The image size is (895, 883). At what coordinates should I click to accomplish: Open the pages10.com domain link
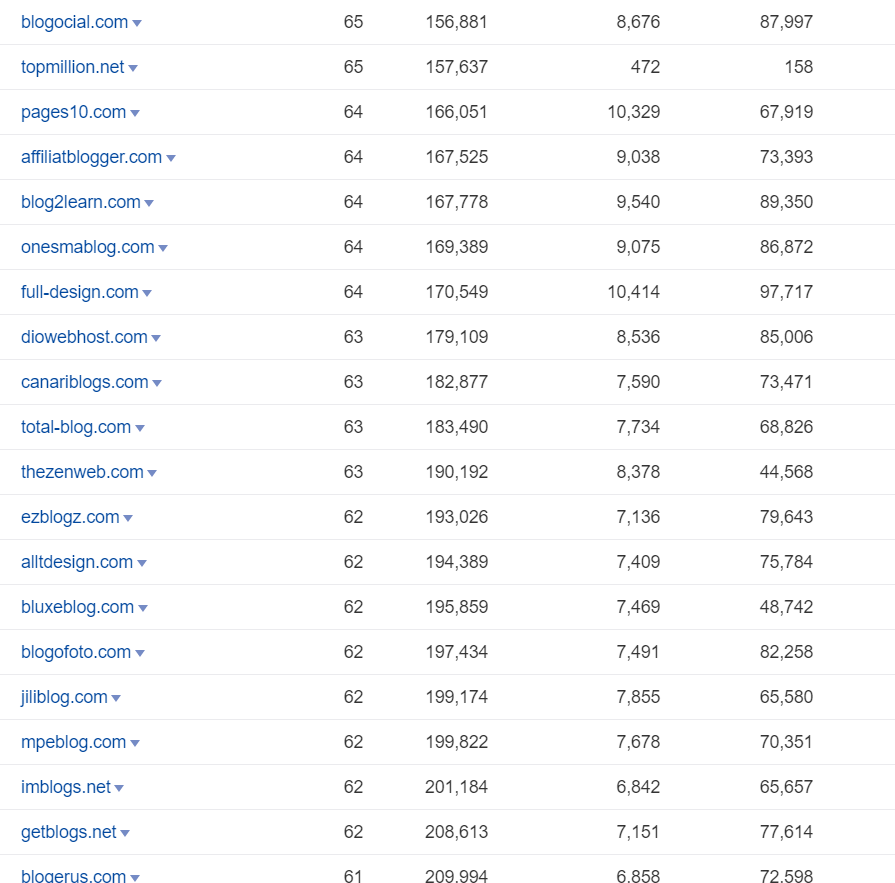73,112
